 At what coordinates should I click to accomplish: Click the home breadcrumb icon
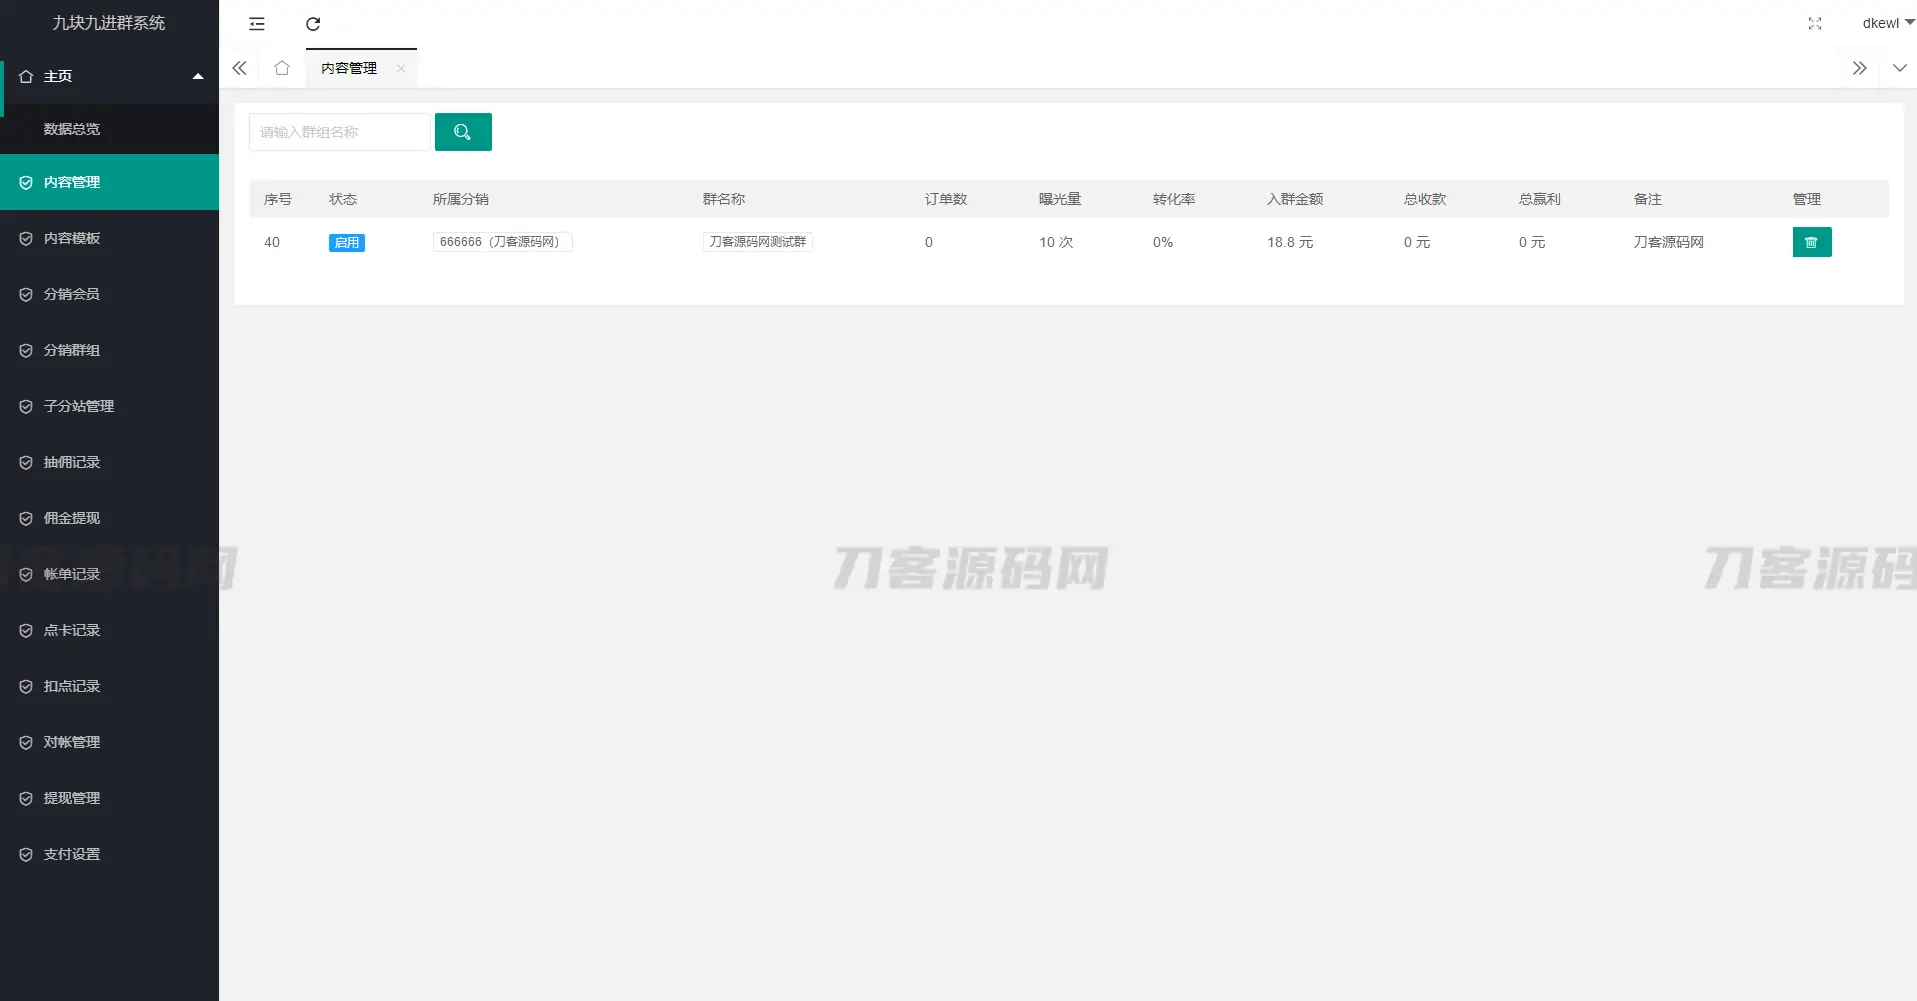[281, 68]
